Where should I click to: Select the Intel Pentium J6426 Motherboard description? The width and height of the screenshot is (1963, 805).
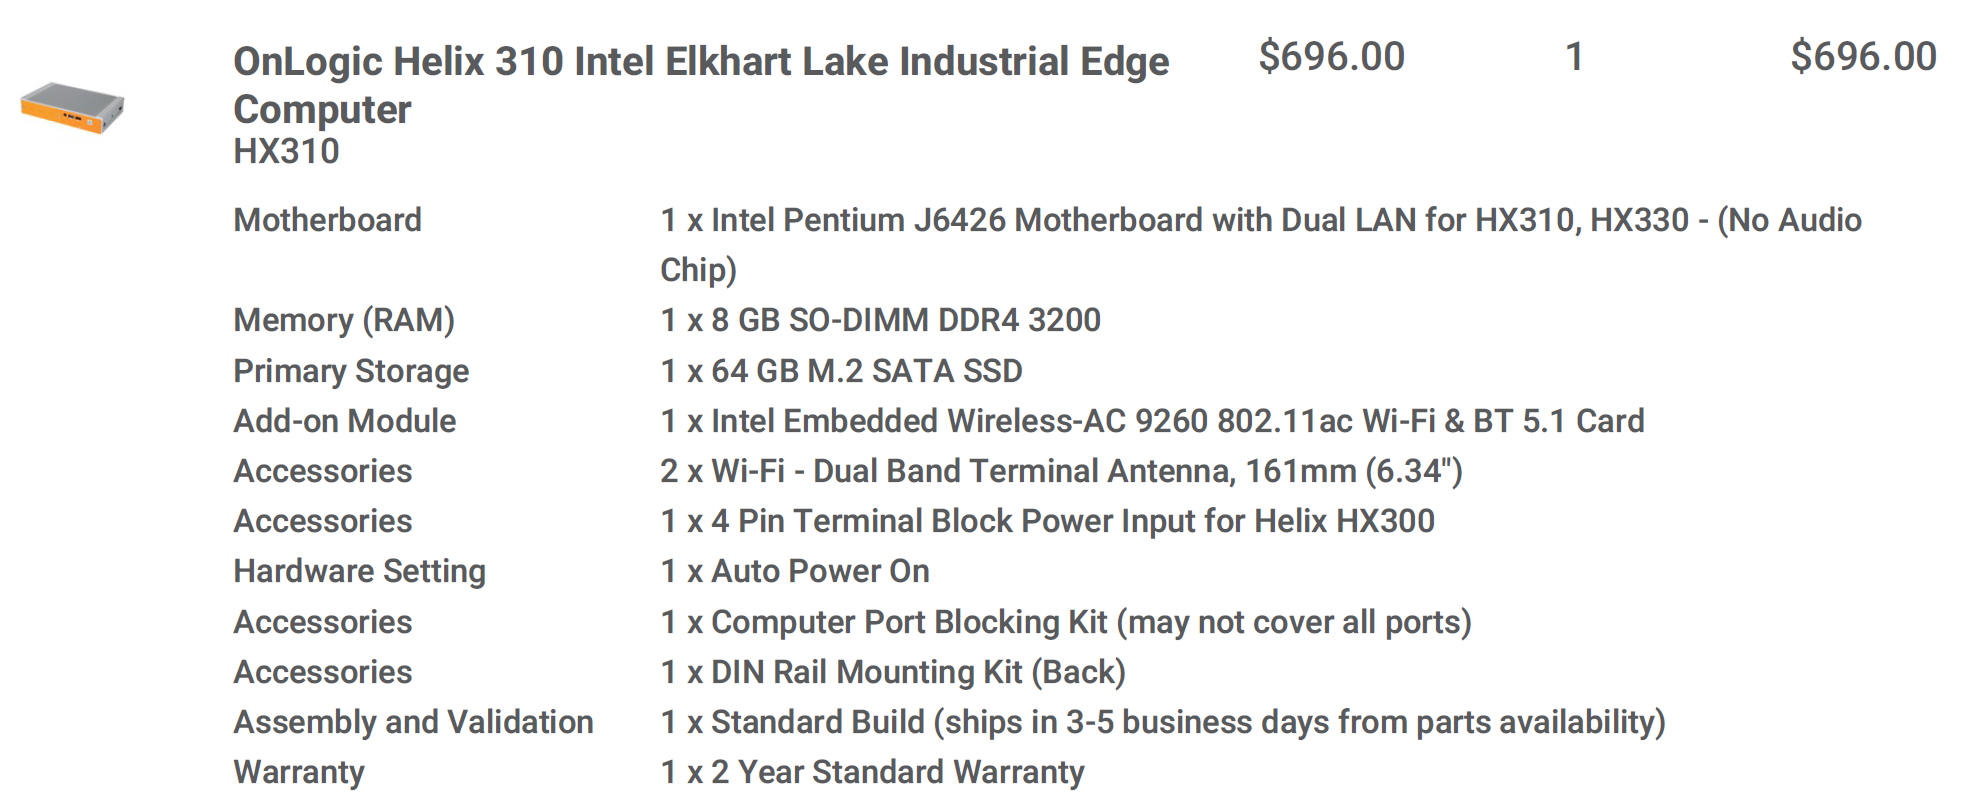tap(1261, 245)
